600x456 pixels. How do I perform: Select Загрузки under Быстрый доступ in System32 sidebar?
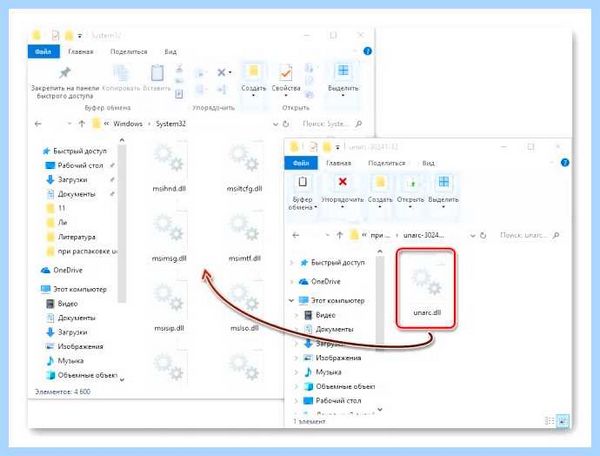pos(67,179)
